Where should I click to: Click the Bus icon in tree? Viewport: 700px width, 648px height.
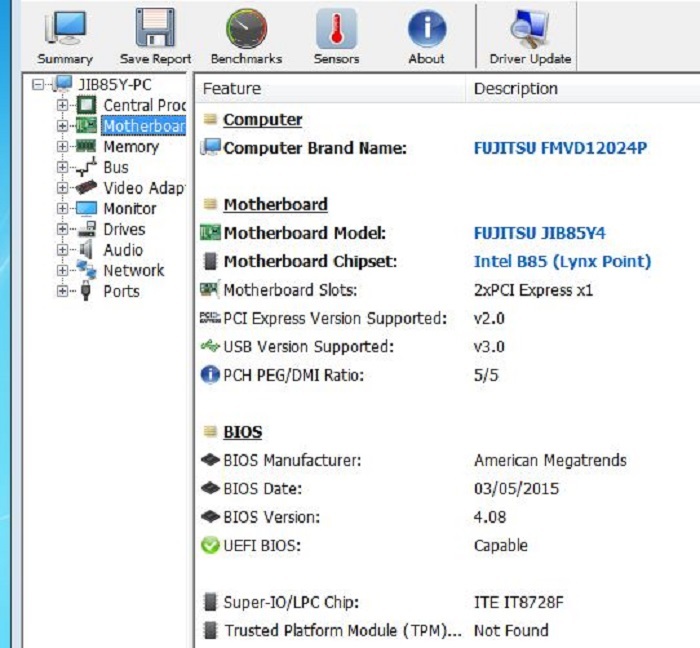pyautogui.click(x=86, y=167)
